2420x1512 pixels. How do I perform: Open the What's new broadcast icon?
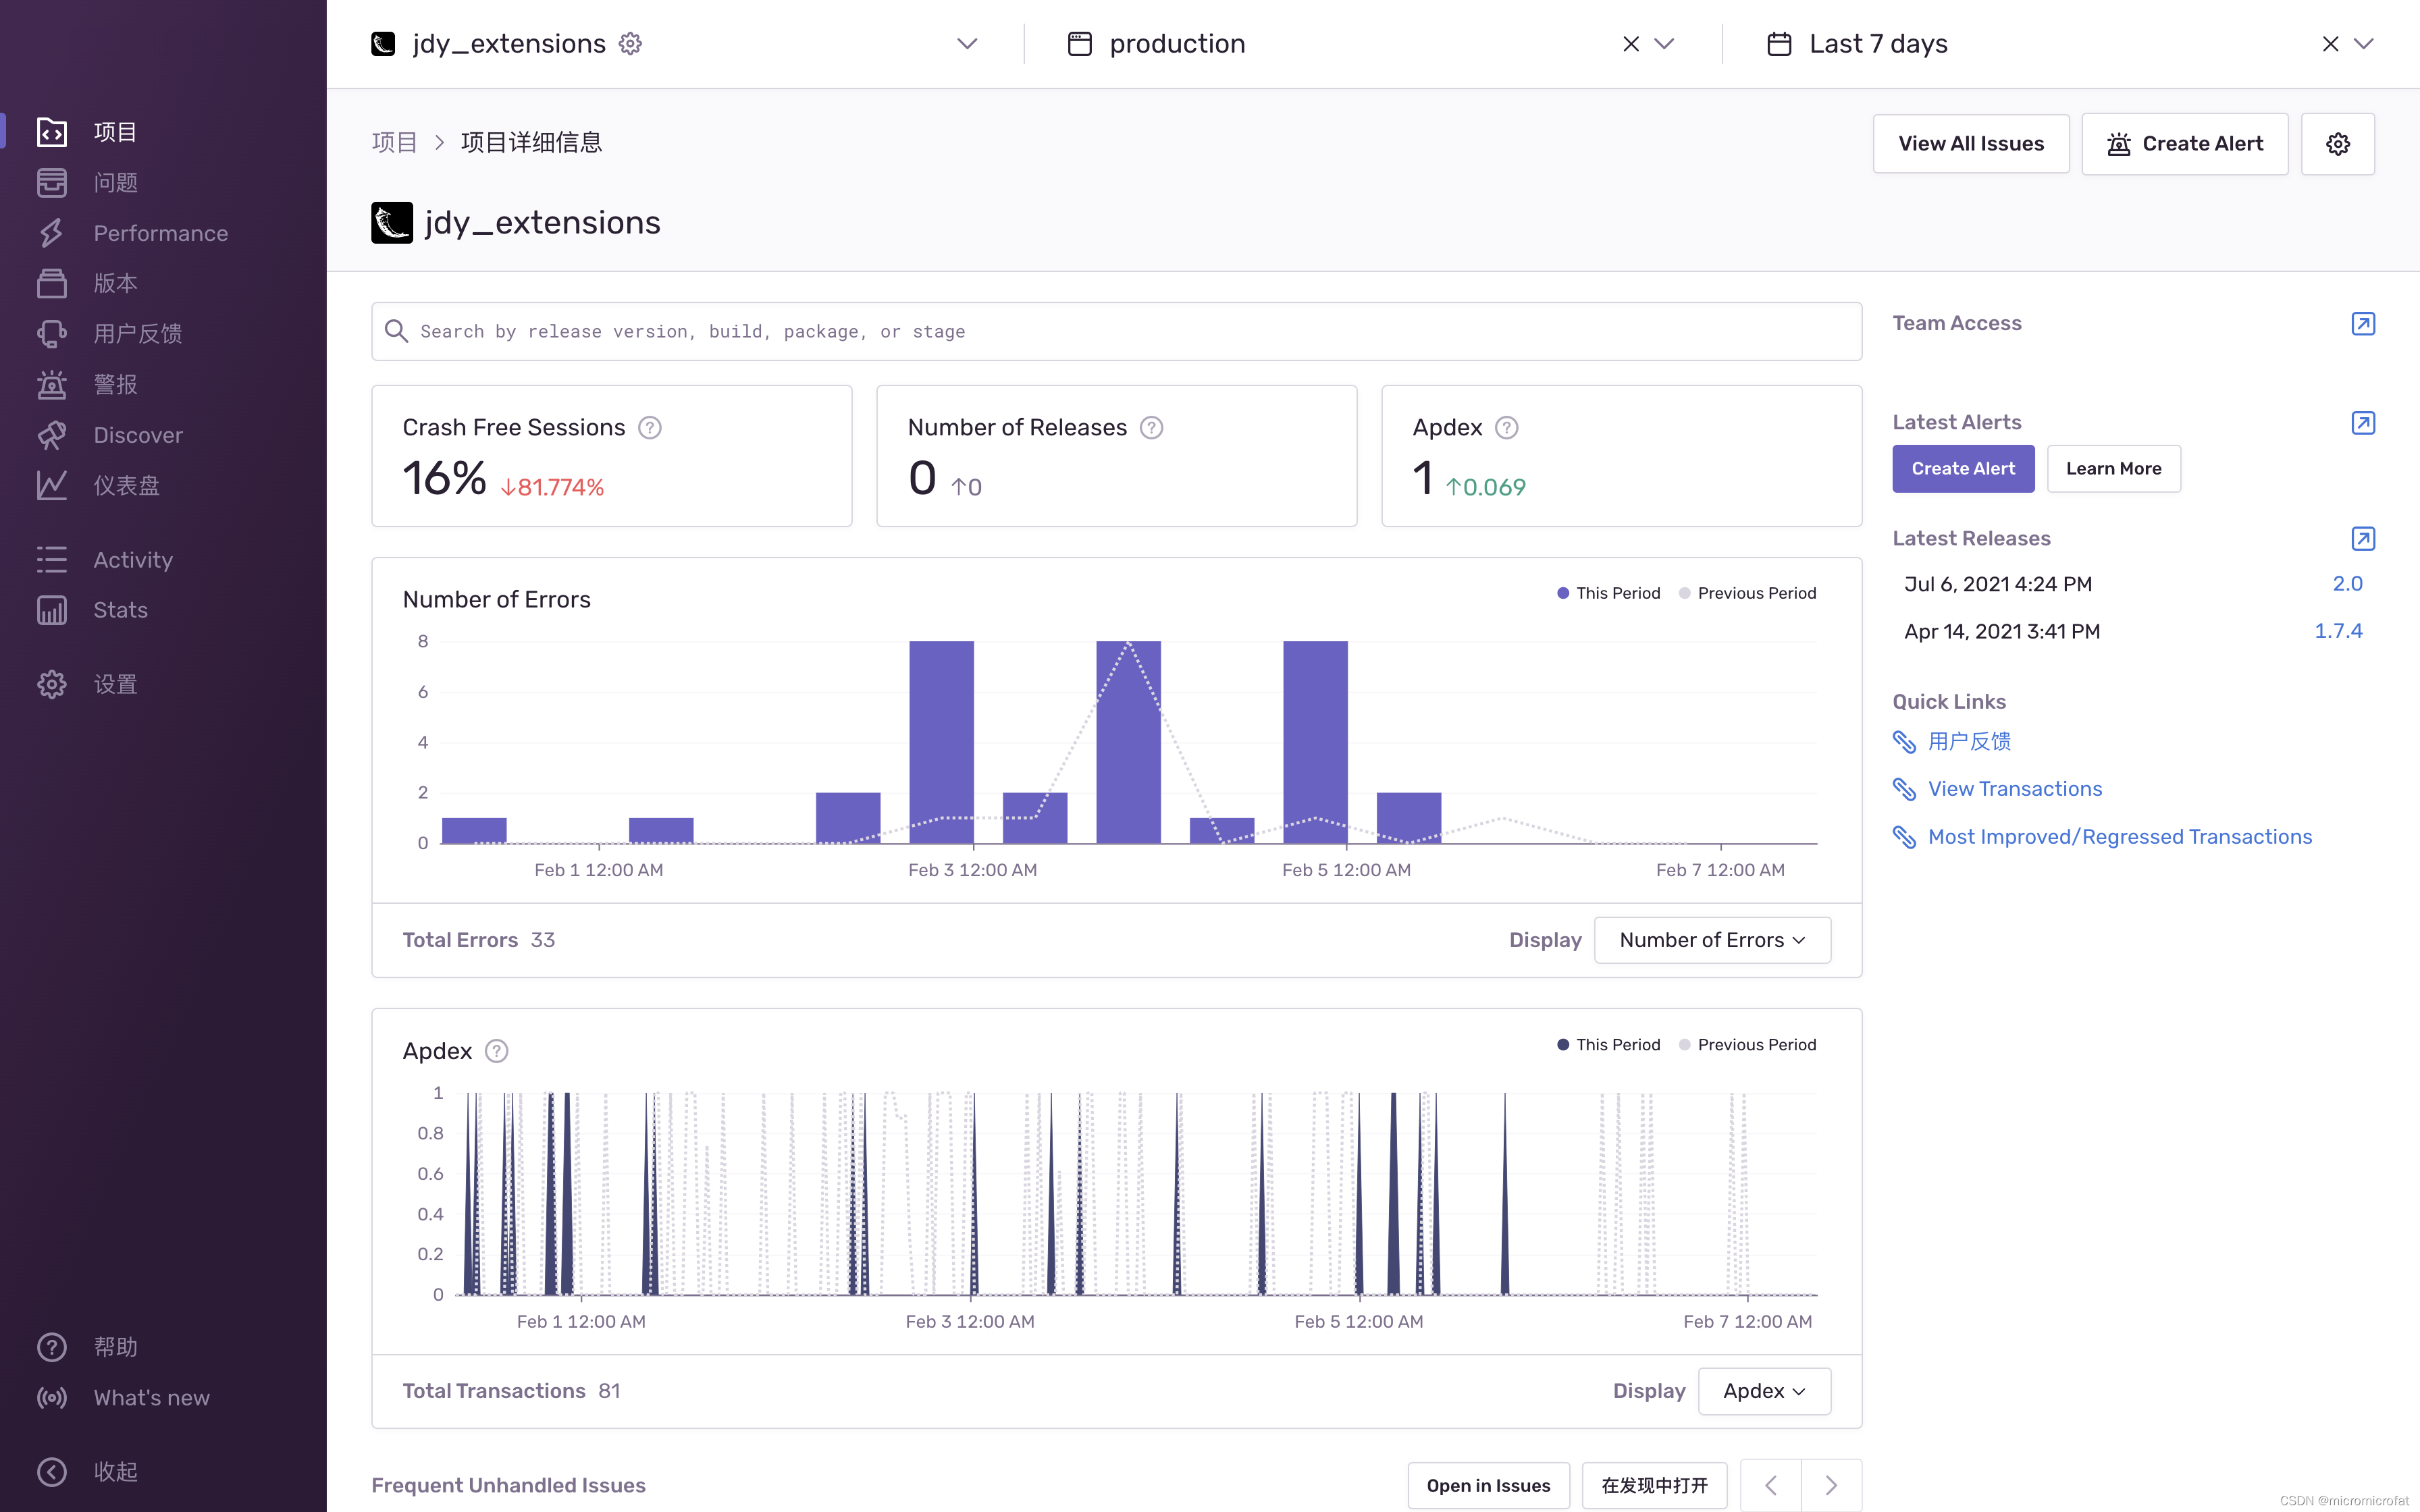(x=52, y=1397)
